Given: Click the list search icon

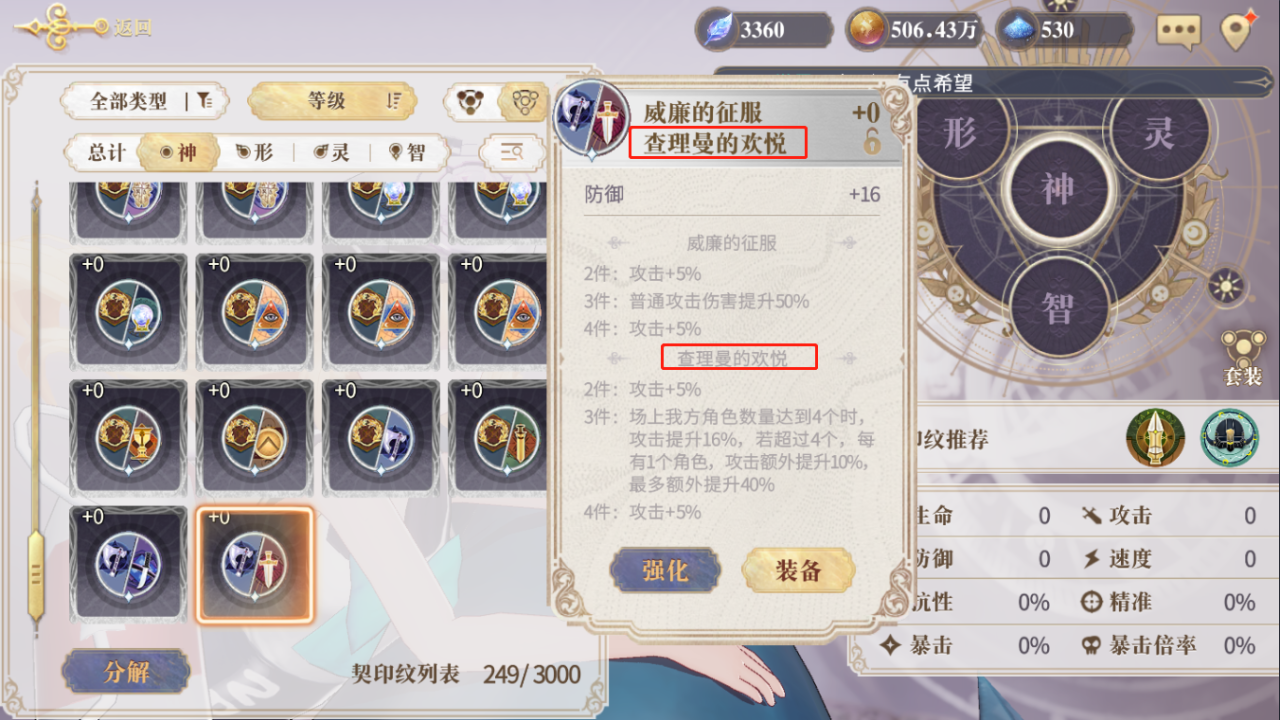Looking at the screenshot, I should click(511, 152).
